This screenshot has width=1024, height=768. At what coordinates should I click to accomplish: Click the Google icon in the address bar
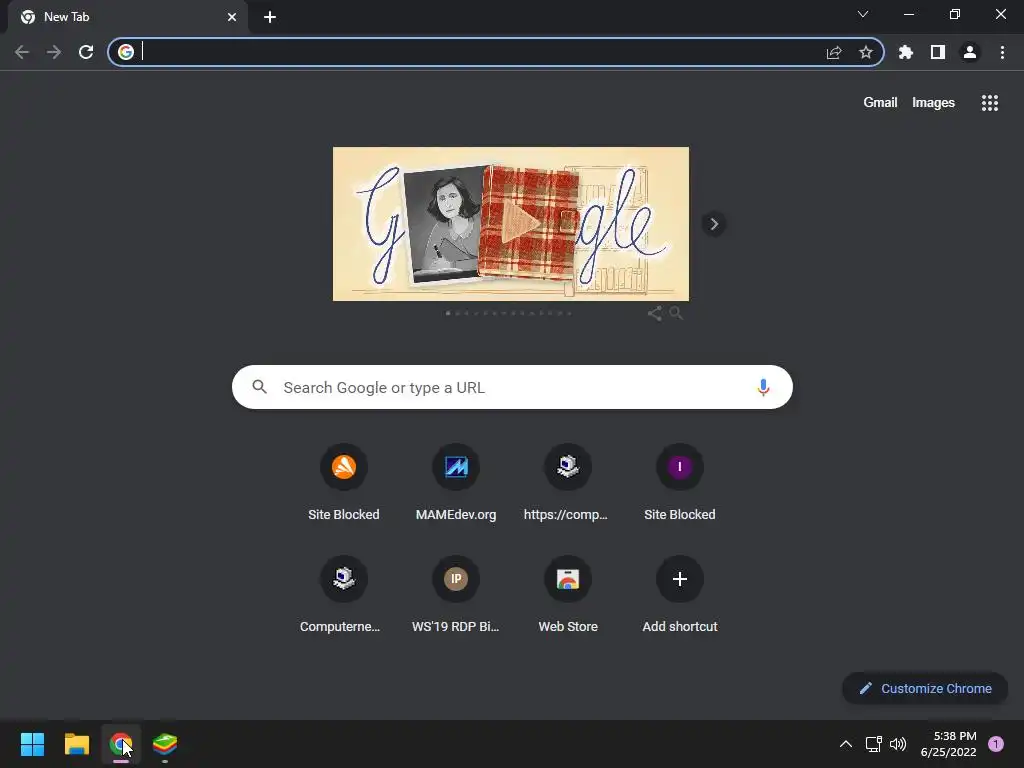tap(126, 52)
